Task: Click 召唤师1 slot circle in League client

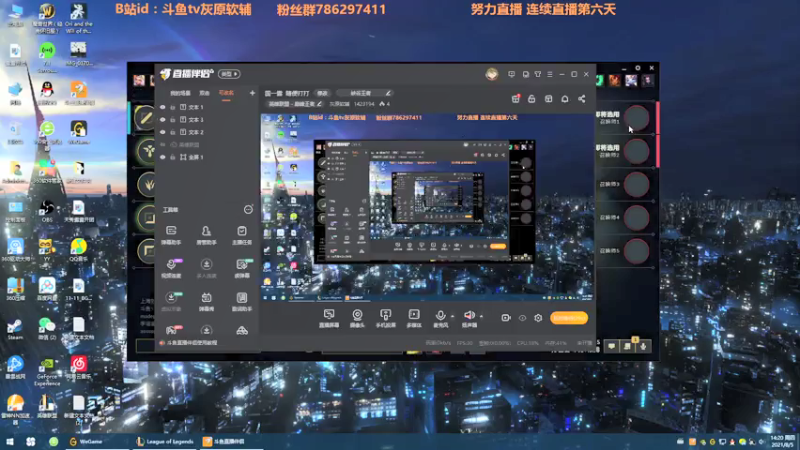Action: [637, 118]
